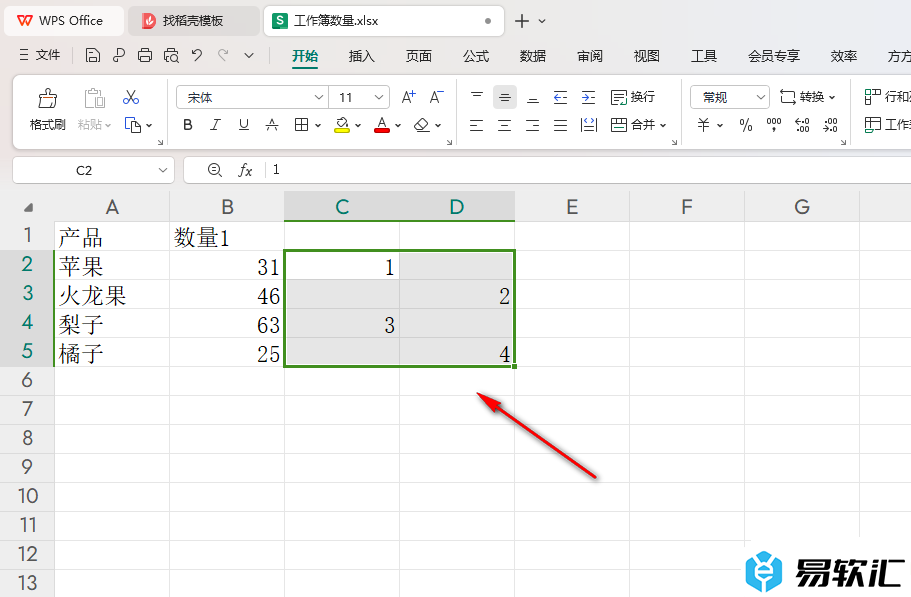Apply red font color to text
The image size is (911, 597).
coord(382,125)
